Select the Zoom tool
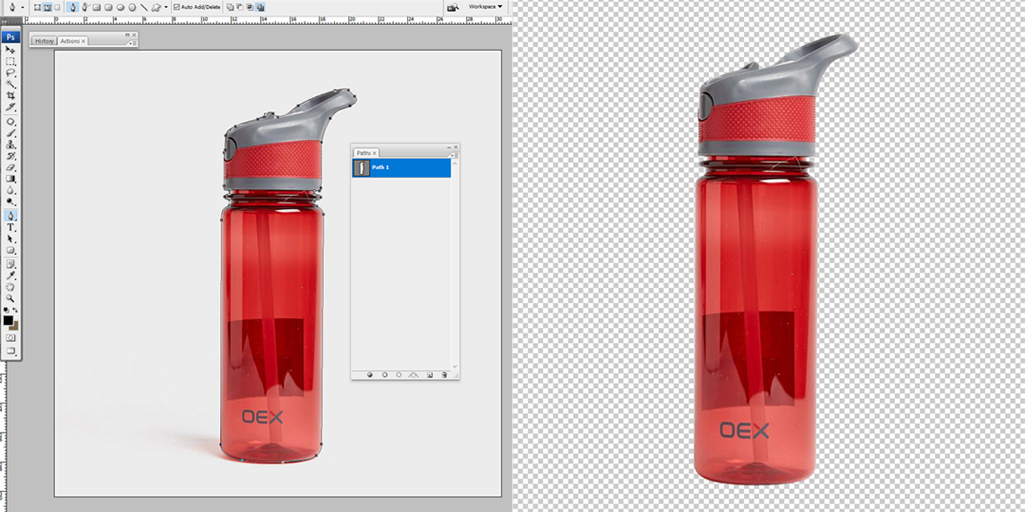 (x=10, y=298)
